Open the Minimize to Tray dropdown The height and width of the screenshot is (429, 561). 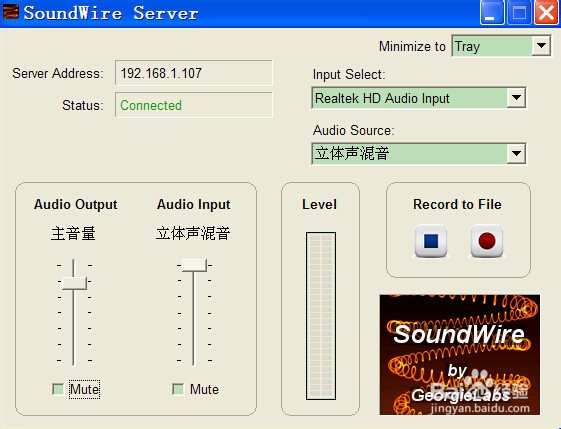pyautogui.click(x=501, y=46)
